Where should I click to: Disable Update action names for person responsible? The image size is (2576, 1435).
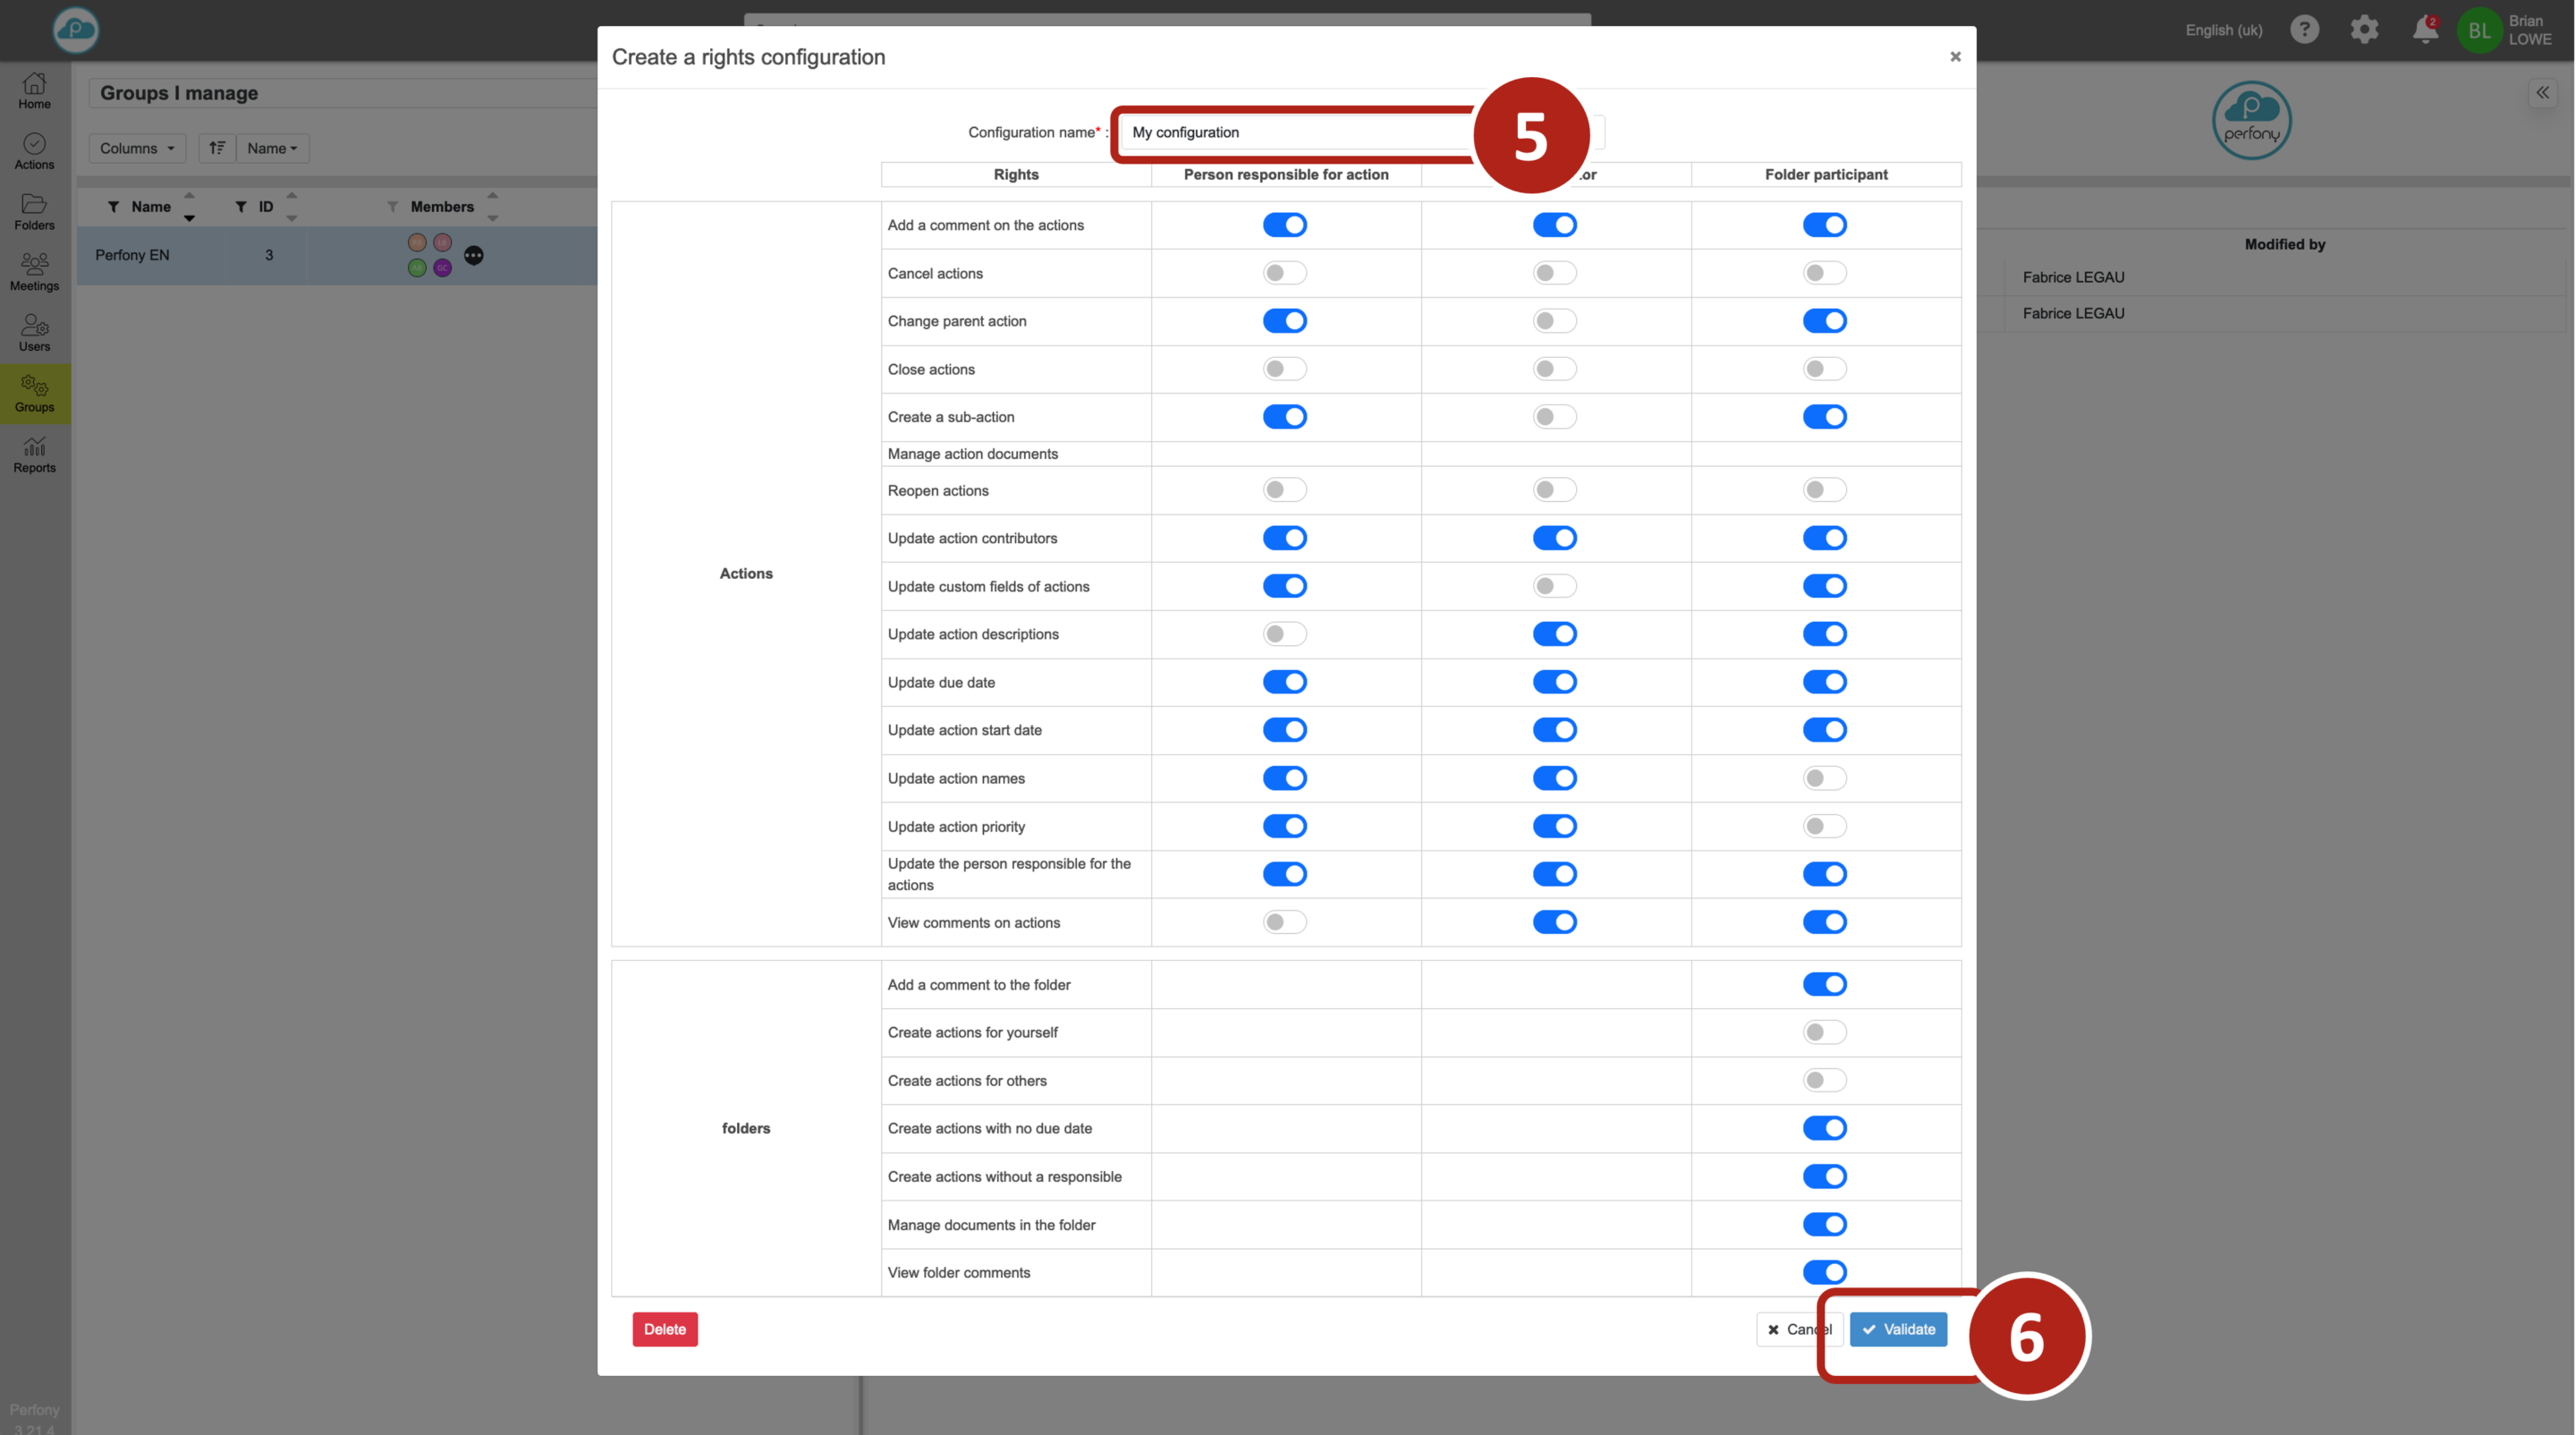[x=1284, y=778]
